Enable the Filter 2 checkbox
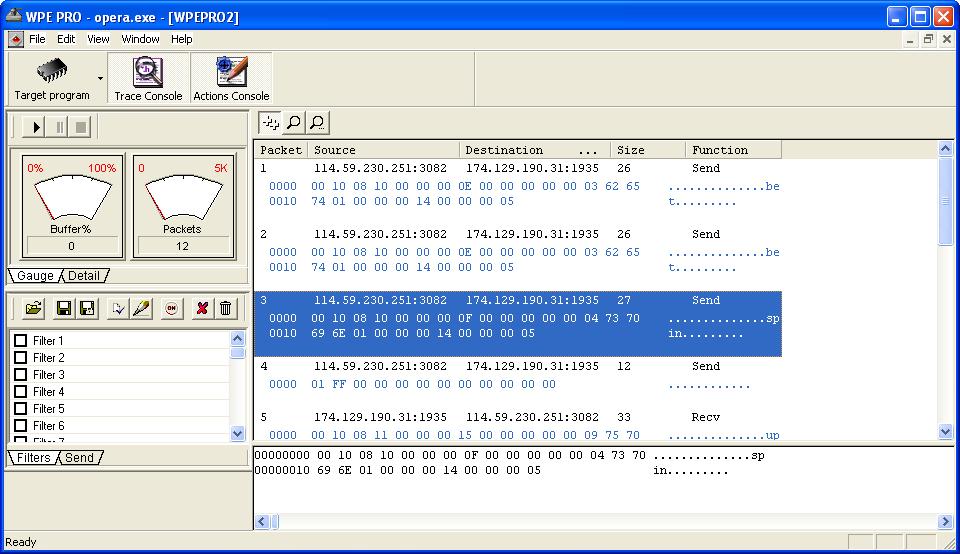Screen dimensions: 960x554 click(20, 357)
